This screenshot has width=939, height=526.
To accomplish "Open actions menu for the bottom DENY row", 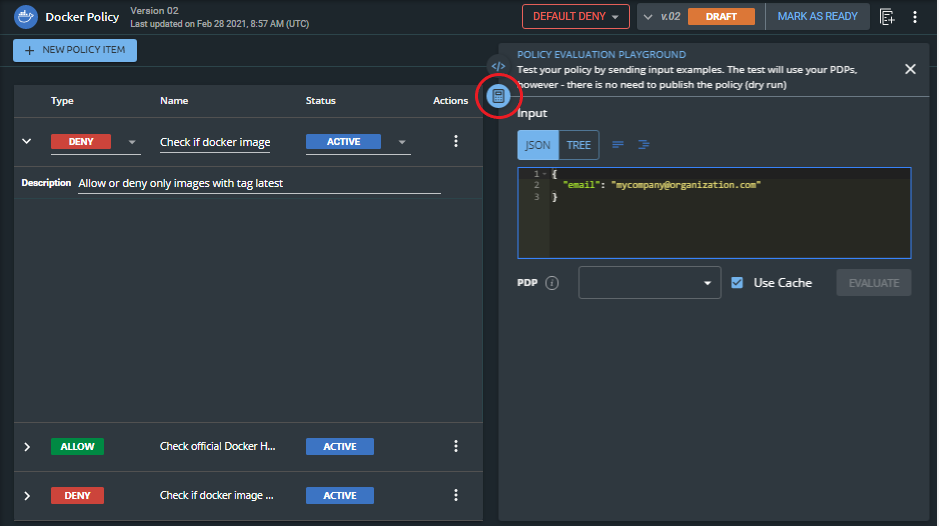I will 456,495.
